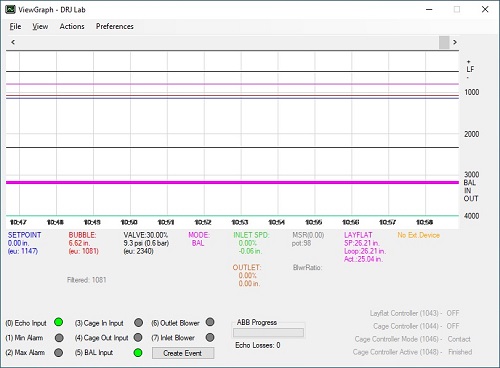Click the No Ext.Device text
The width and height of the screenshot is (500, 368).
point(419,235)
